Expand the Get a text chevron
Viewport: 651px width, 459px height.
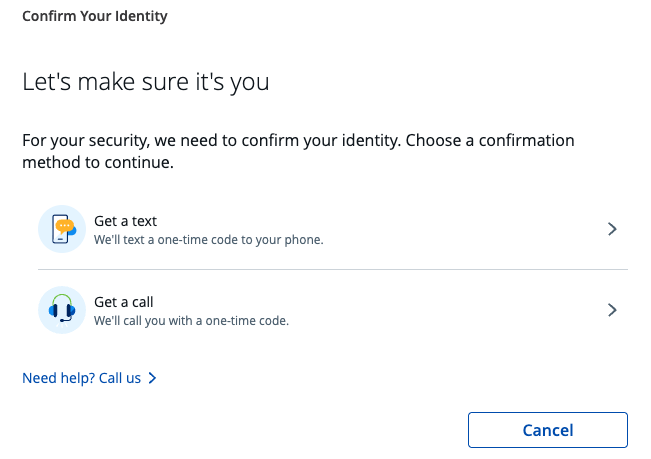(x=612, y=229)
